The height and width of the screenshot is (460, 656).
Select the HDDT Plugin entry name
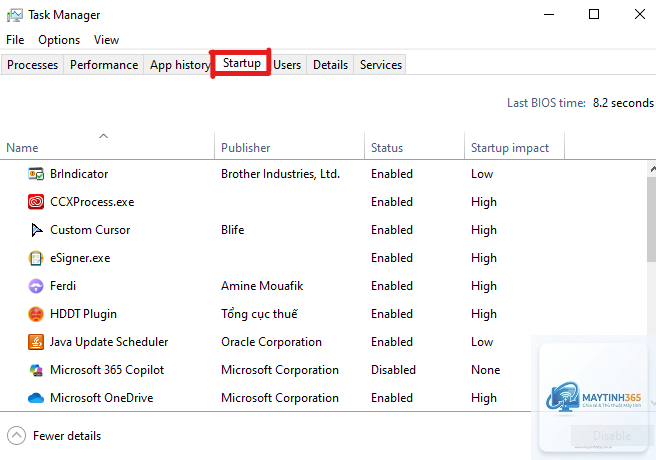click(83, 314)
